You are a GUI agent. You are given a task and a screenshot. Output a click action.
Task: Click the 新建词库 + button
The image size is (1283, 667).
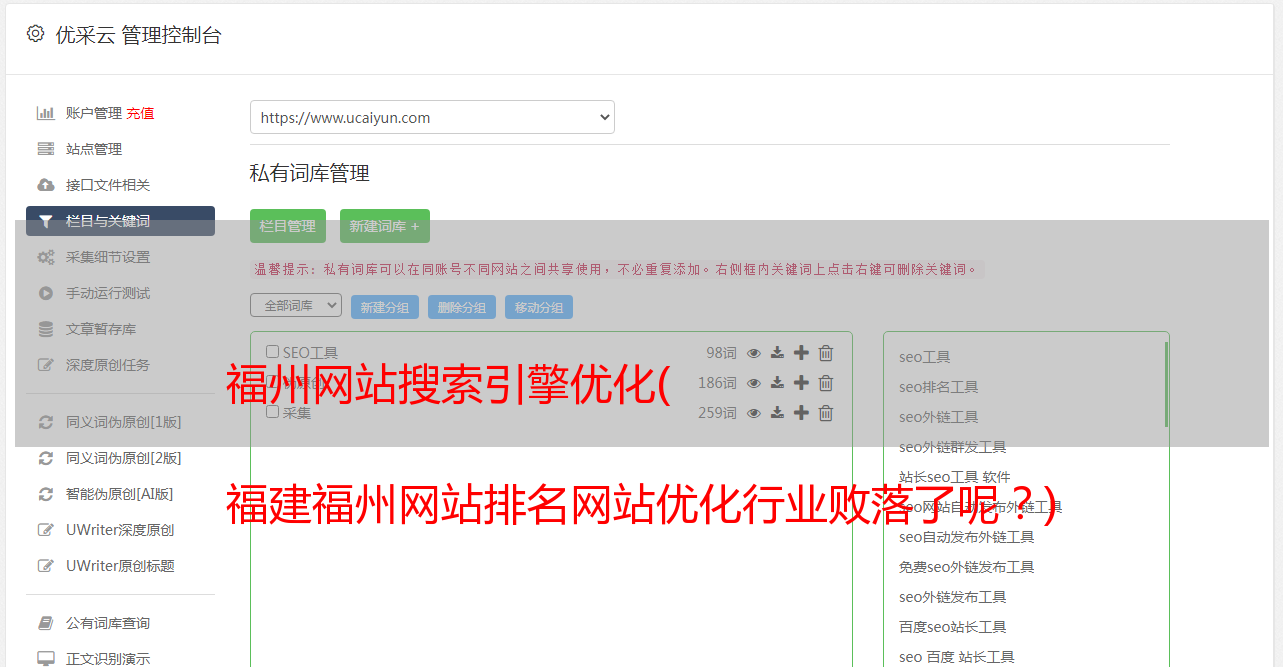coord(385,226)
